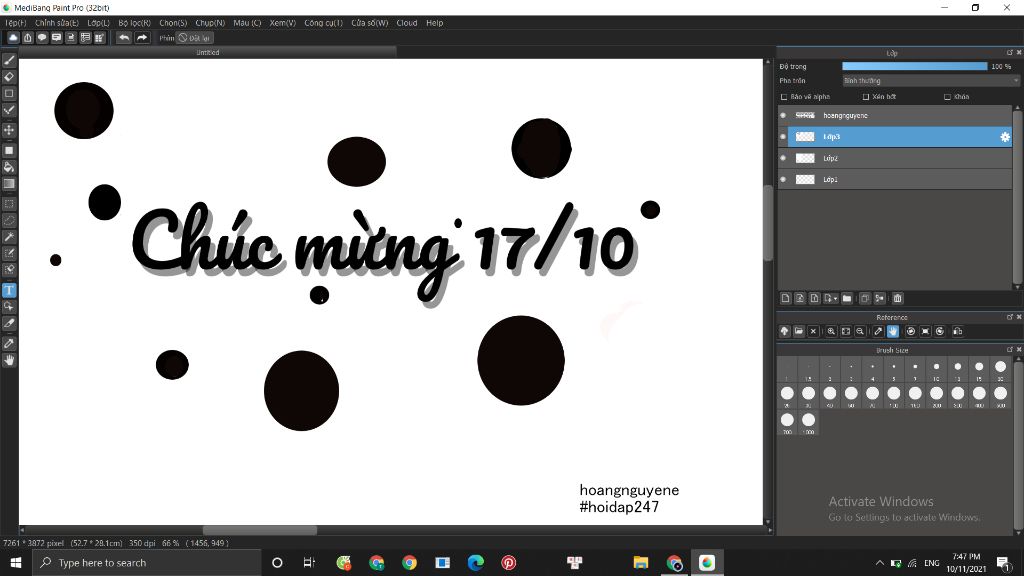This screenshot has height=576, width=1024.
Task: Adjust the Độ trong opacity slider
Action: click(x=915, y=66)
